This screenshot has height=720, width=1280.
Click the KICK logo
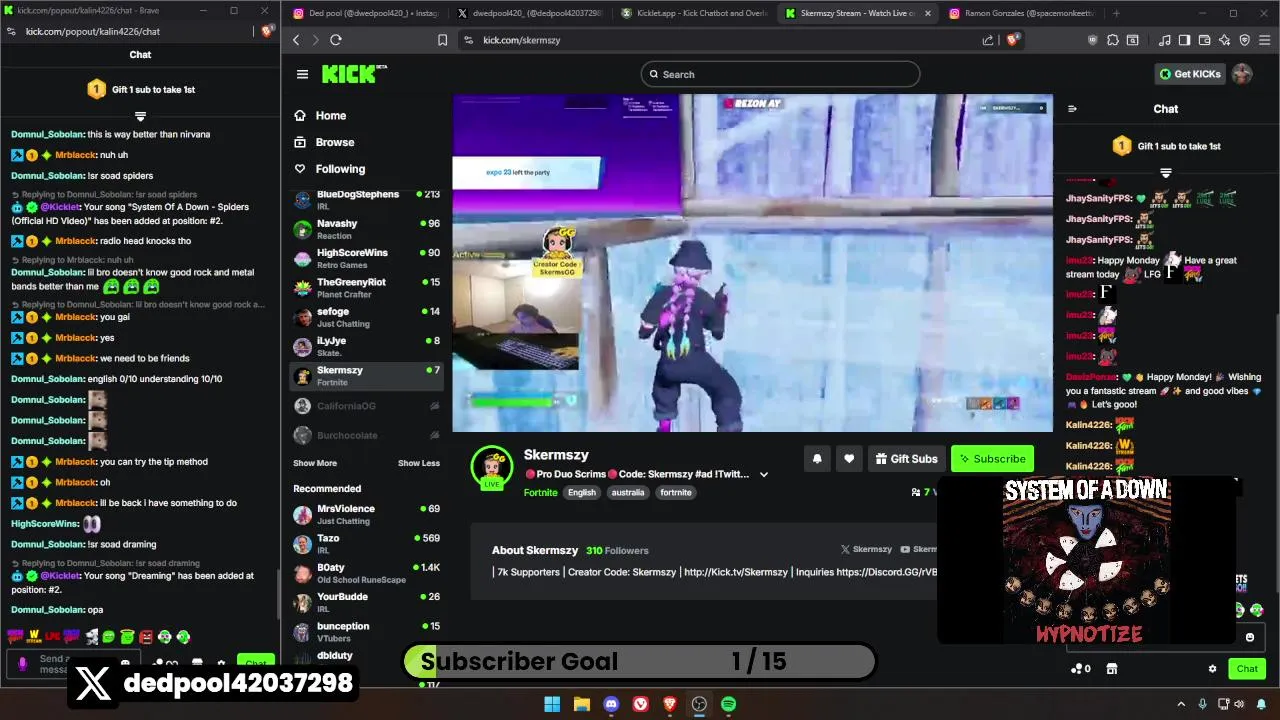pos(353,74)
